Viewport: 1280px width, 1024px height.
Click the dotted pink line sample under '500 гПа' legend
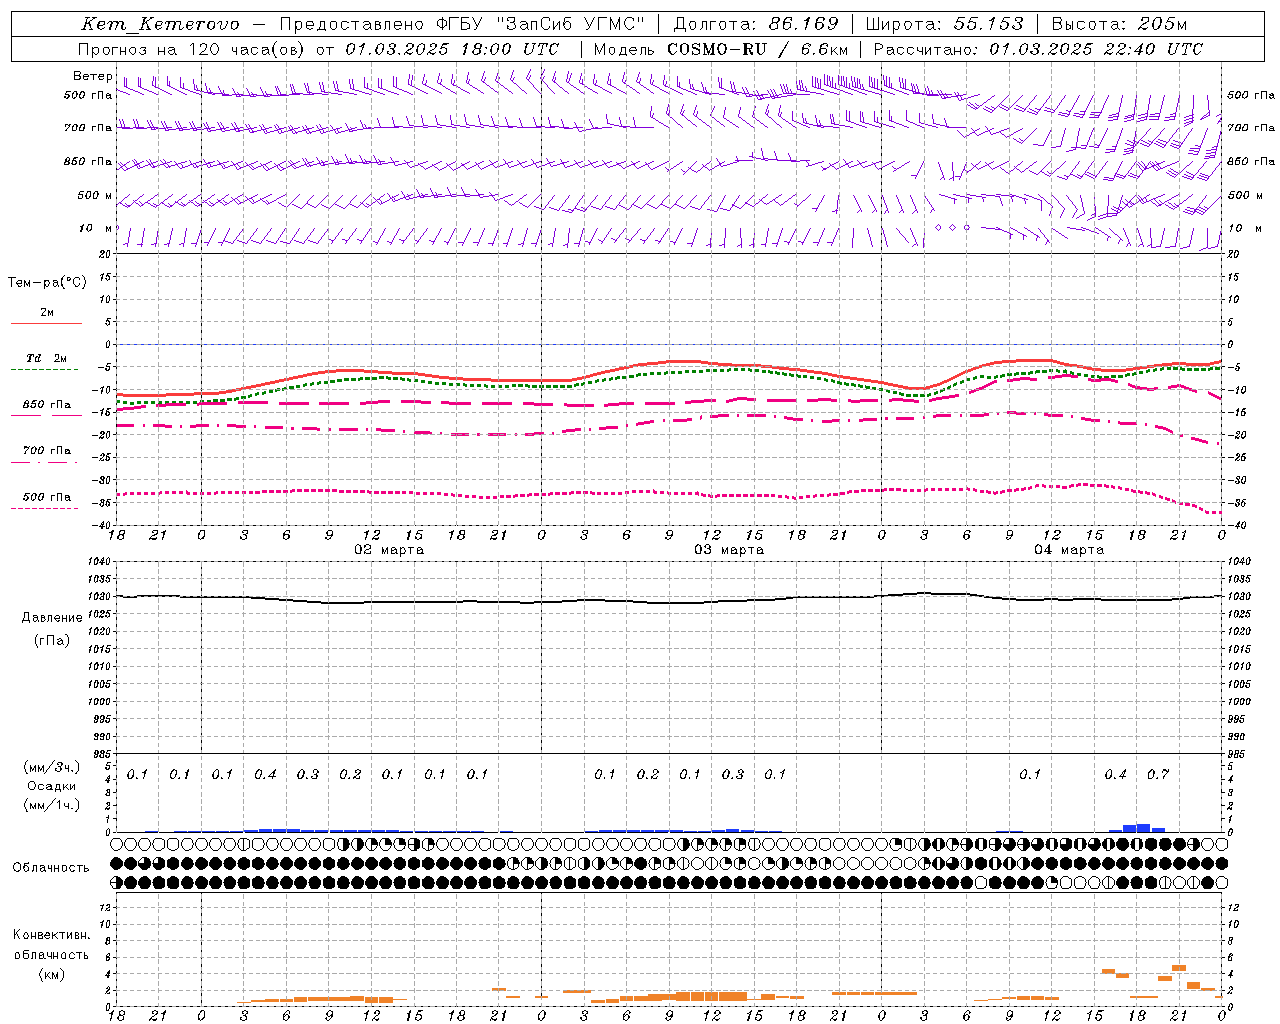(x=44, y=509)
